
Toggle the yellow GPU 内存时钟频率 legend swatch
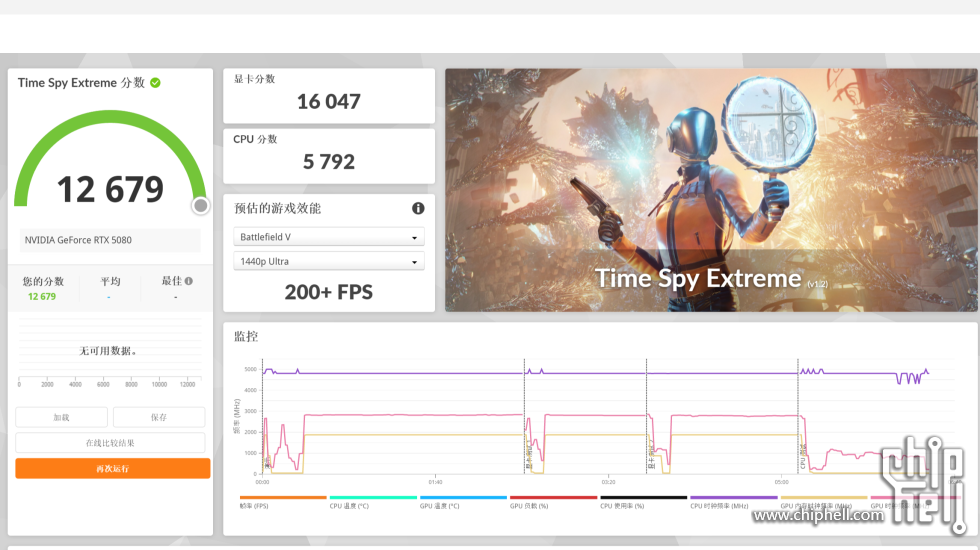824,498
